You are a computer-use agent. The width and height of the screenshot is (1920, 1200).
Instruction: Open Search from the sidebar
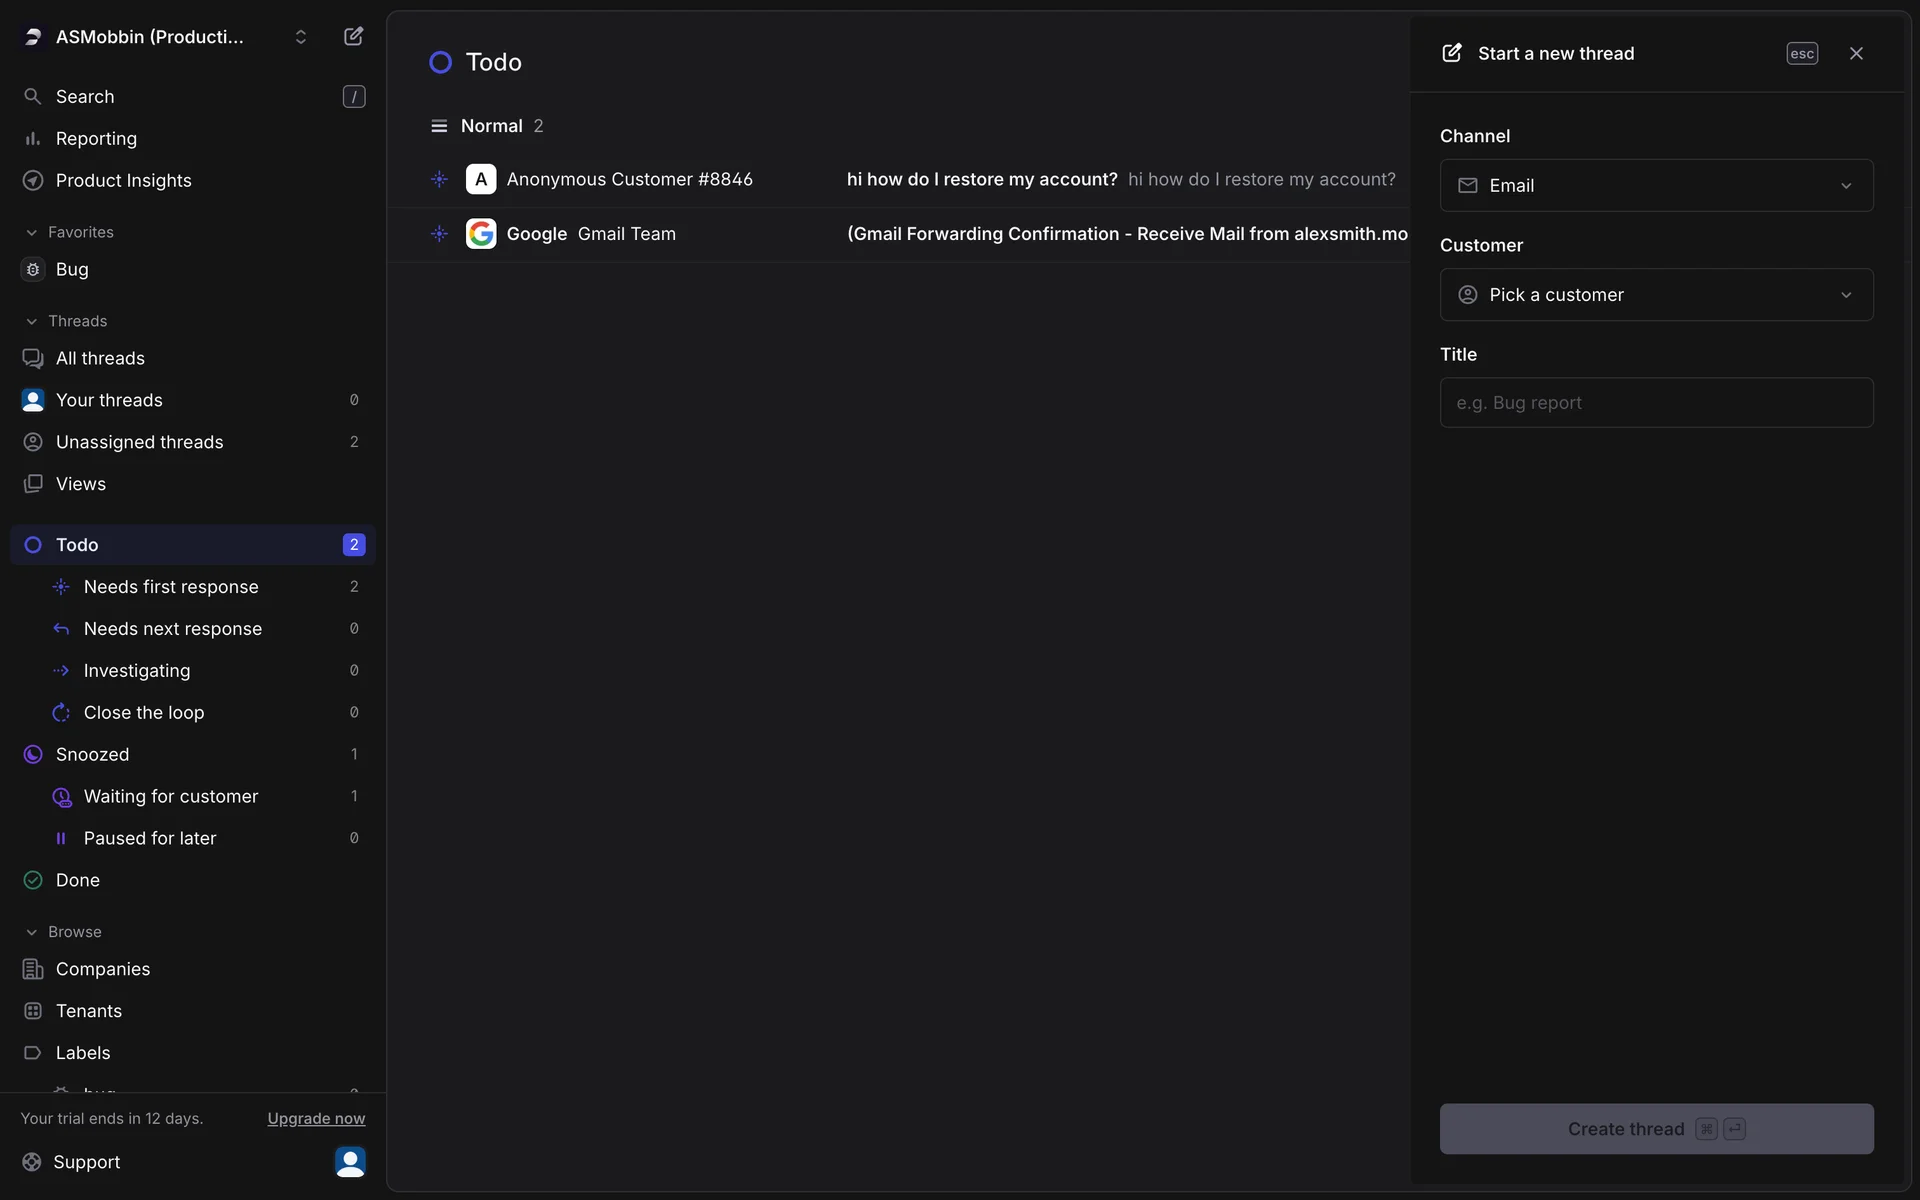coord(85,97)
